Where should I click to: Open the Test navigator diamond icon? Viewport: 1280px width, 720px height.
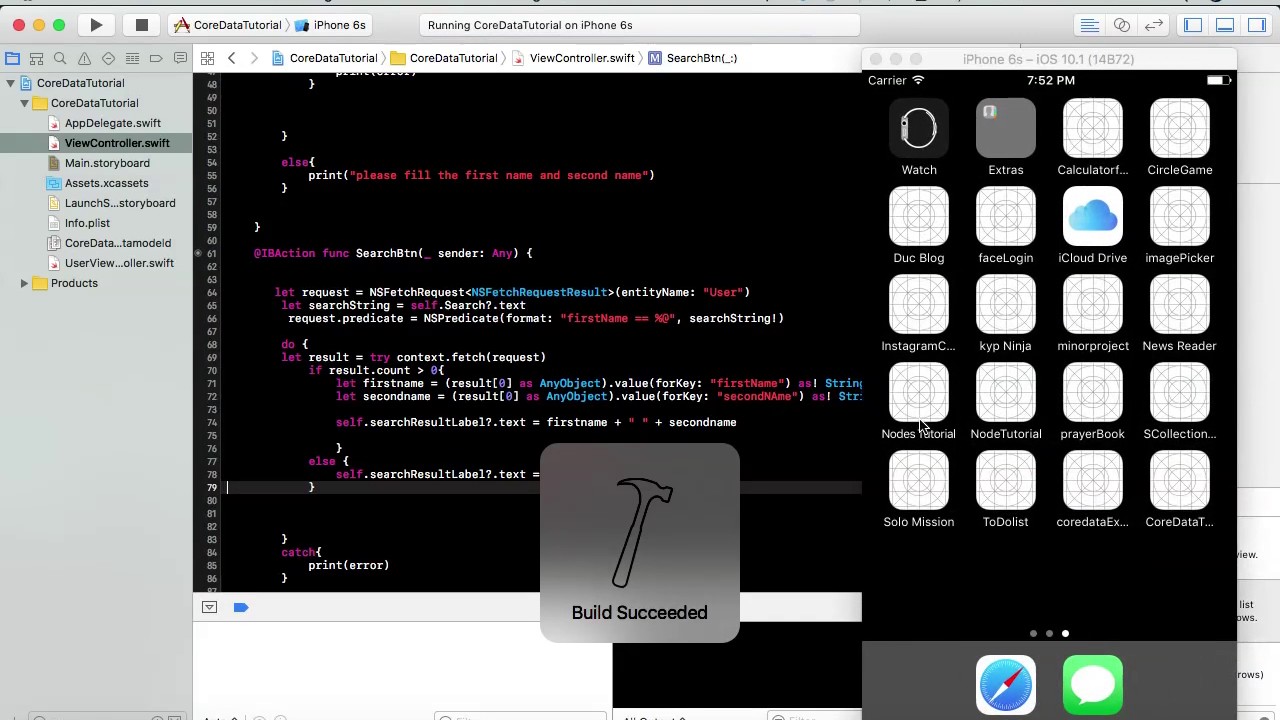(x=108, y=59)
